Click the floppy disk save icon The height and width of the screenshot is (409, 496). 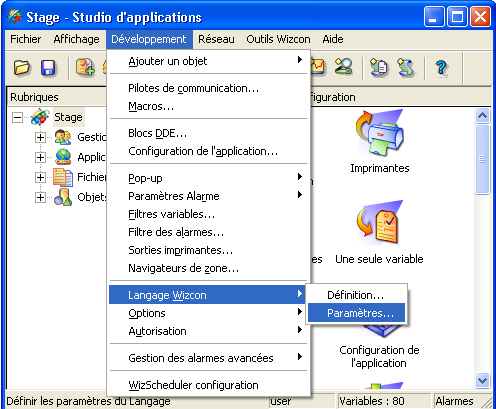(48, 67)
